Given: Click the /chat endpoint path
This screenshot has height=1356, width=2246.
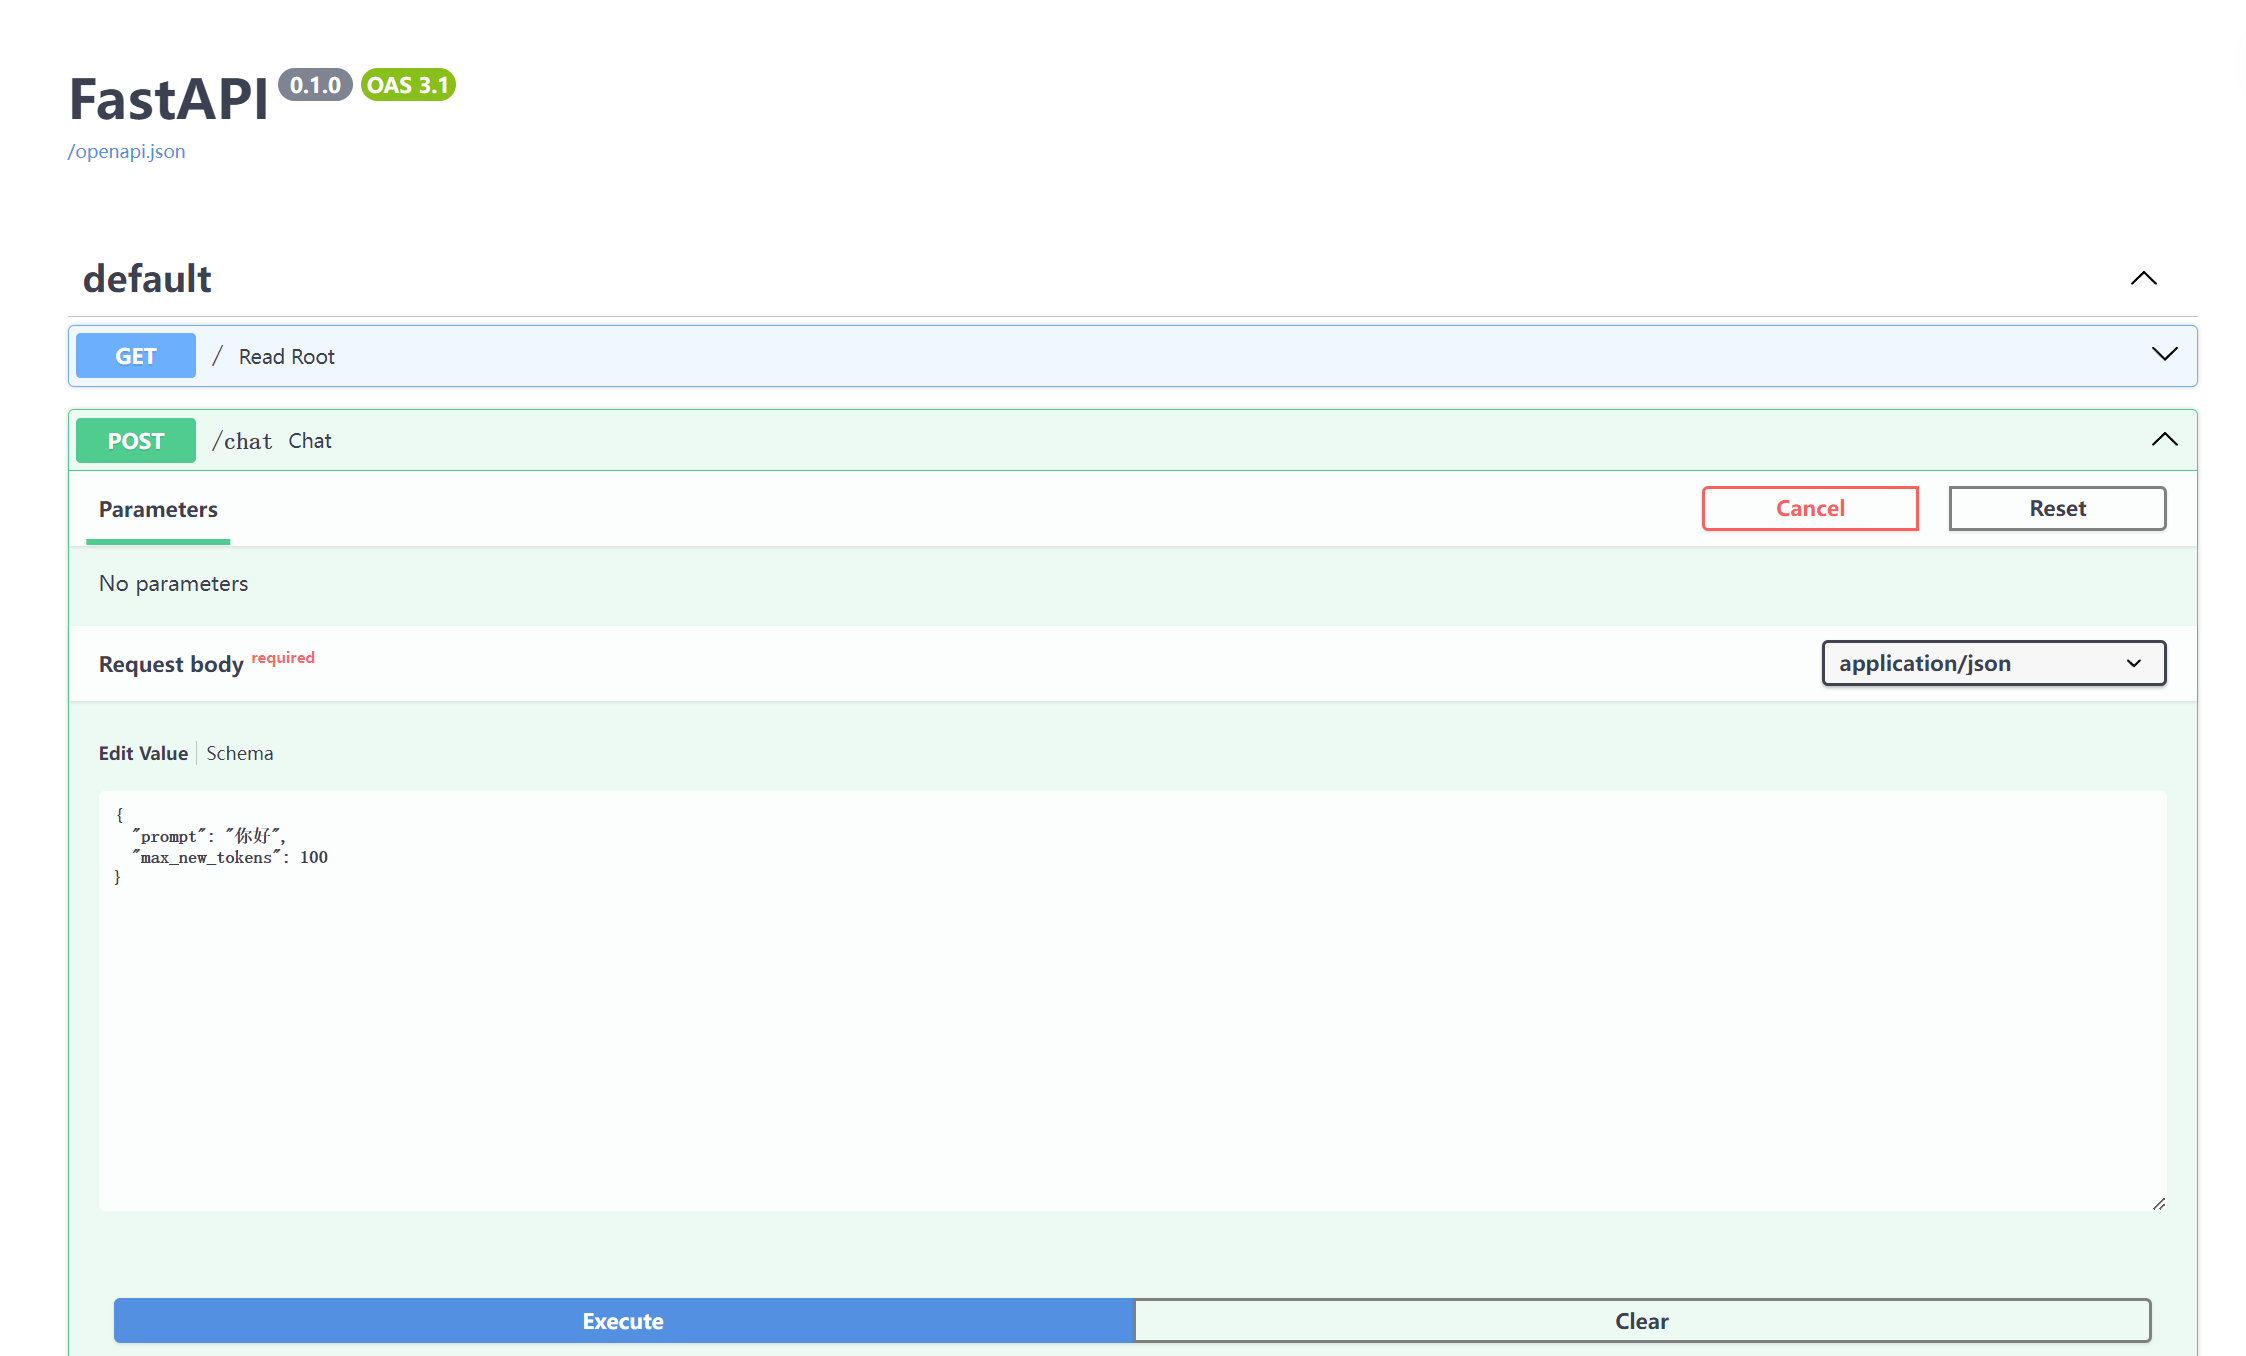Looking at the screenshot, I should click(242, 441).
